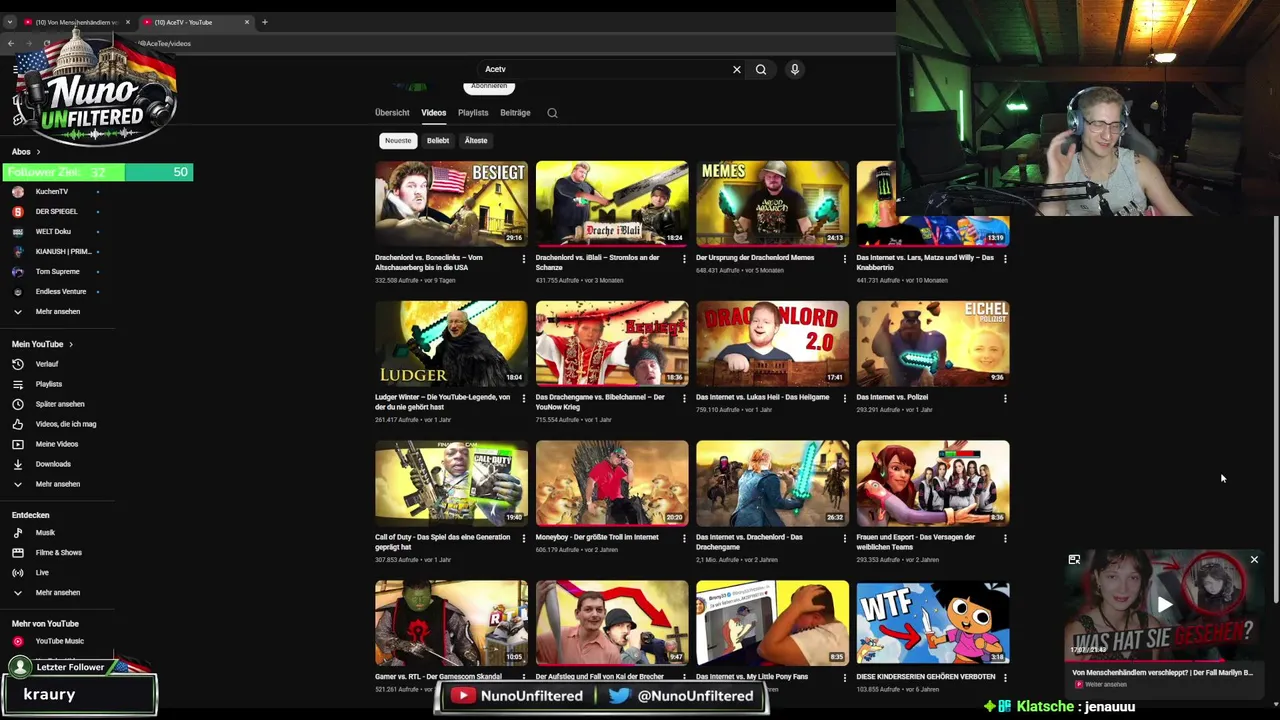
Task: Open options for Drachenlord vs. iBlali video
Action: [x=684, y=259]
